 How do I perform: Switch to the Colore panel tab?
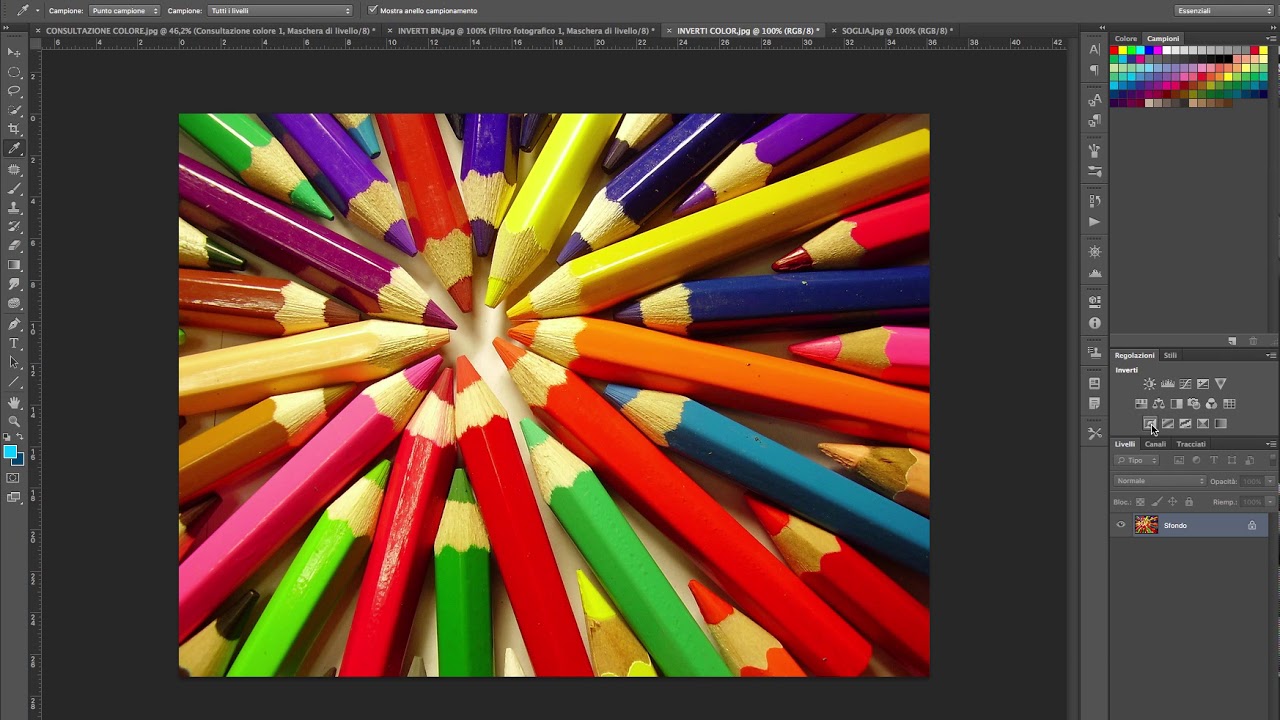pos(1126,38)
